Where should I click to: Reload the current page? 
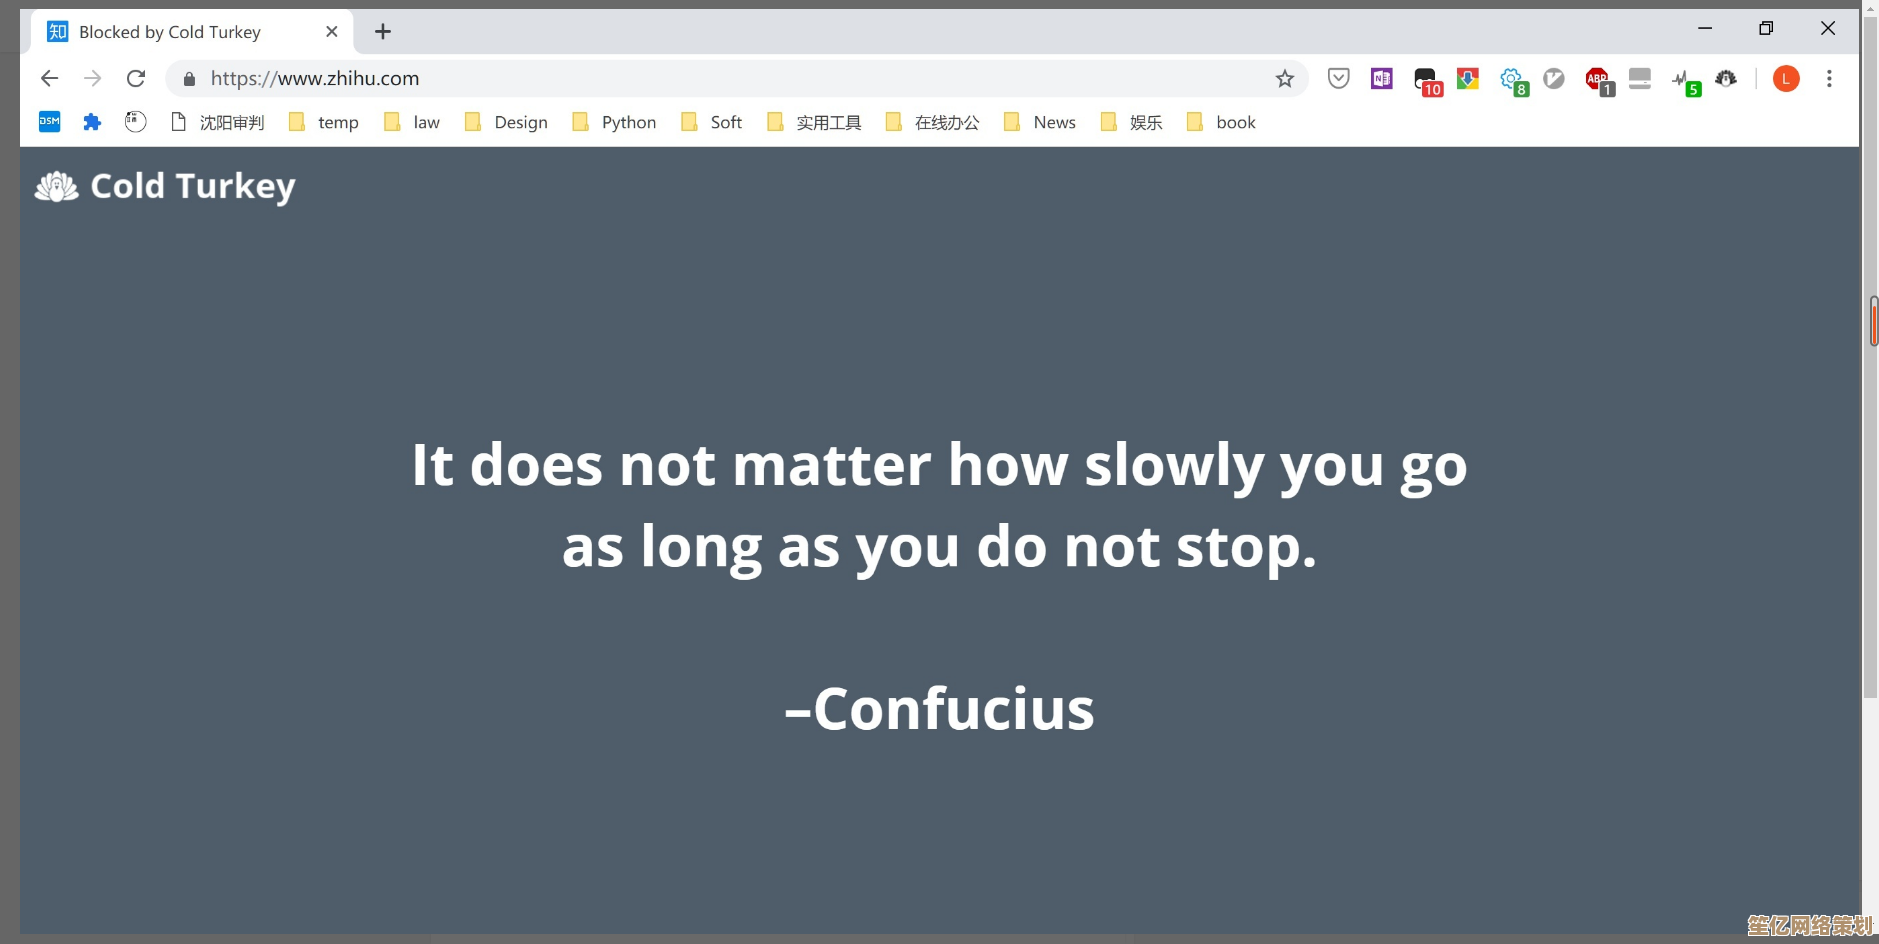[x=136, y=79]
